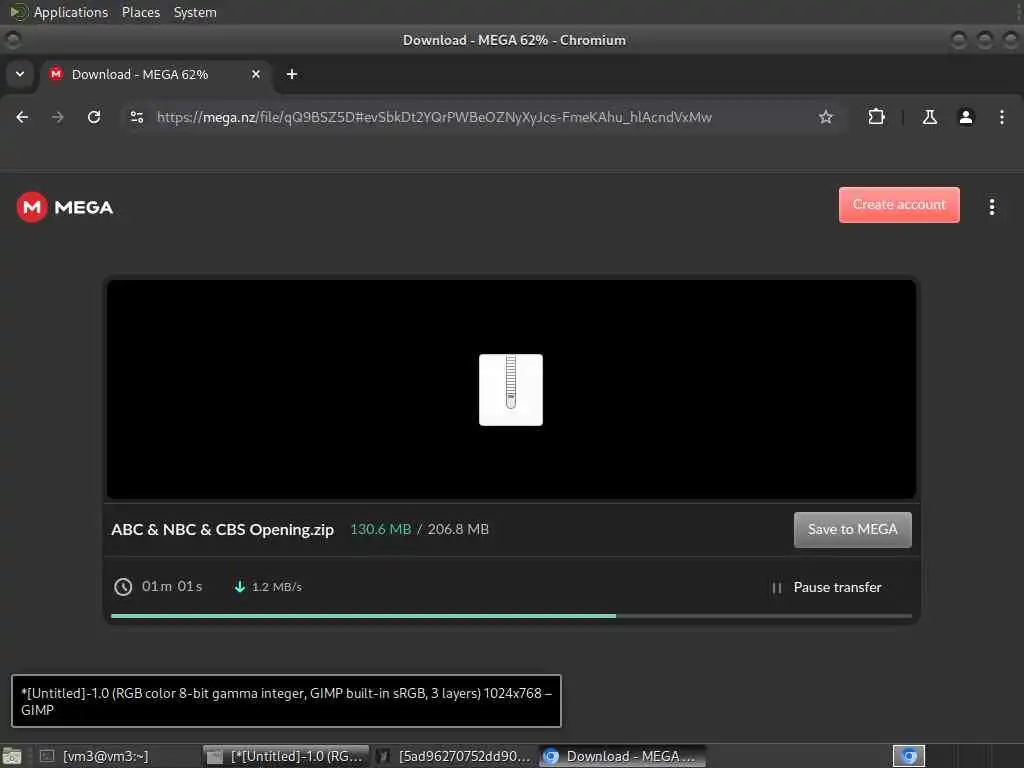Switch to Untitled GIMP window in taskbar

[x=286, y=756]
